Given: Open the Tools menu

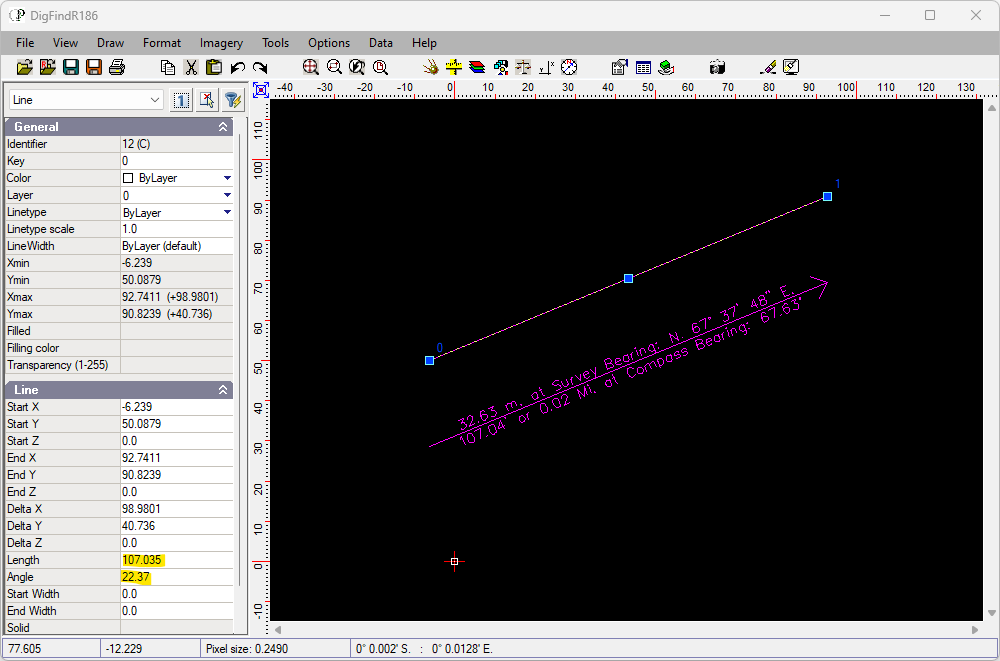Looking at the screenshot, I should (x=276, y=43).
